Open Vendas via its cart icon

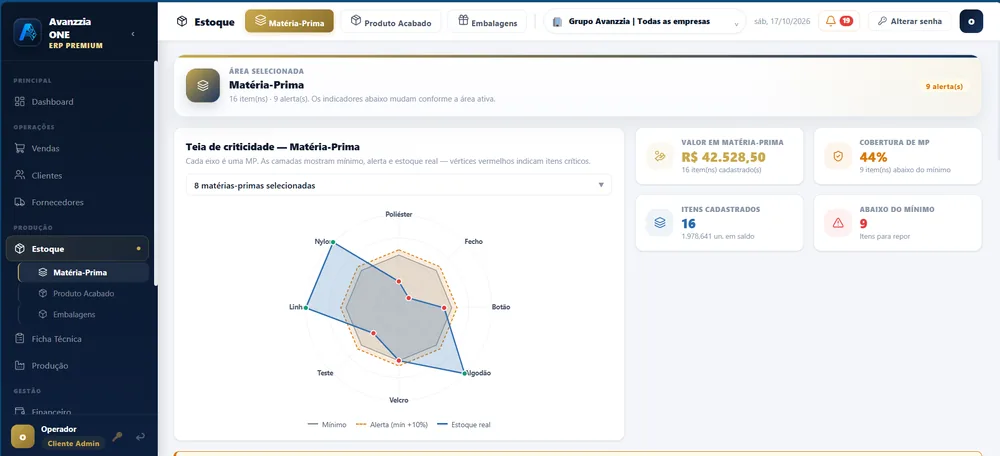(x=19, y=148)
